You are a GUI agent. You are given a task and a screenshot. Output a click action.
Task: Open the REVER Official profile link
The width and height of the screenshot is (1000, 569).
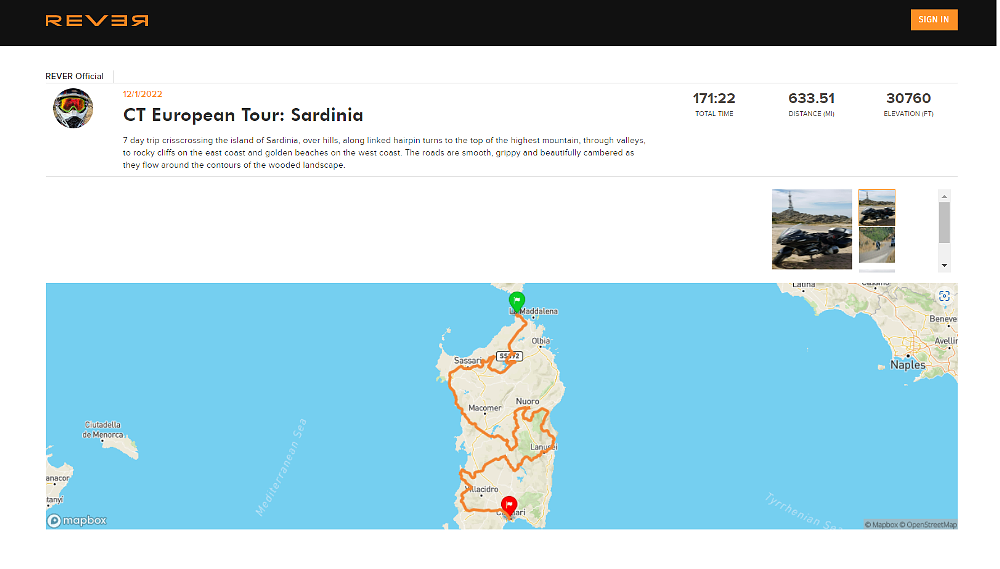(x=74, y=76)
